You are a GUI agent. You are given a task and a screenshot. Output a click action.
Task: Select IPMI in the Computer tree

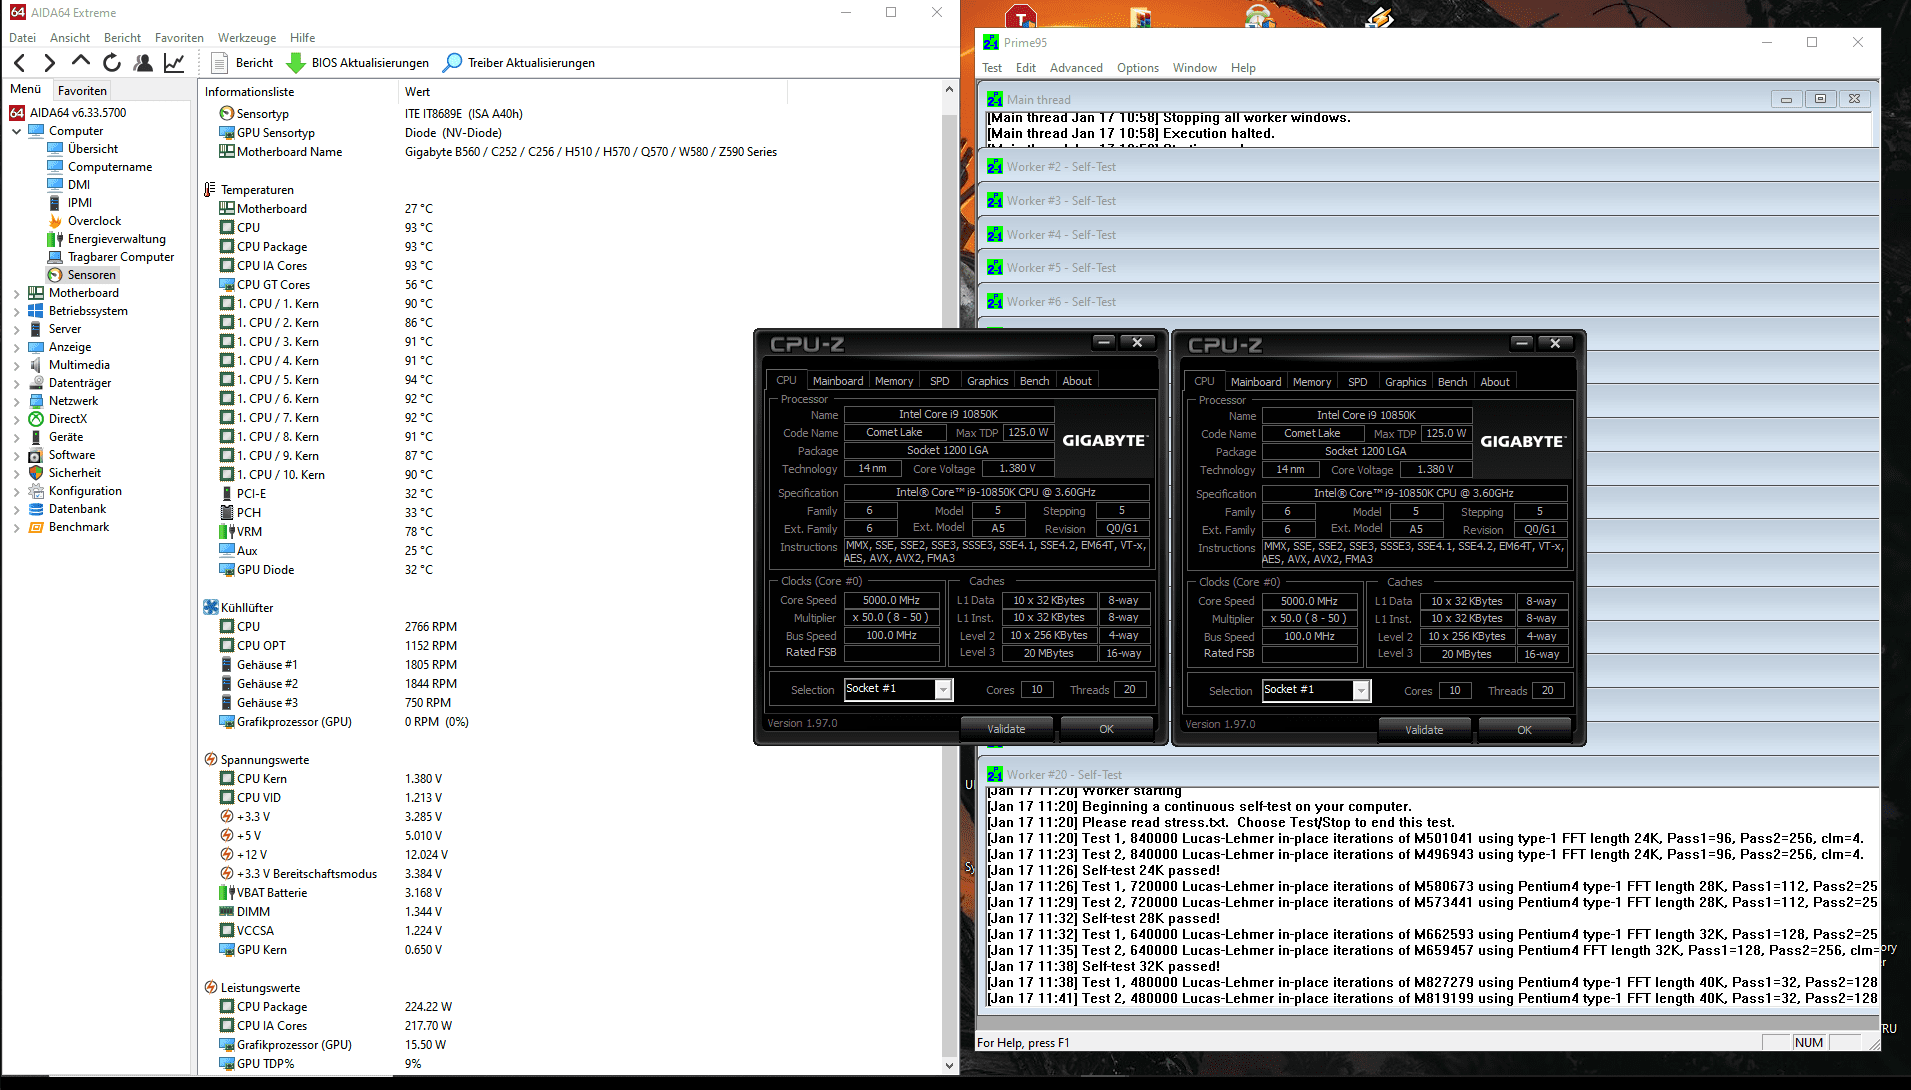point(79,203)
